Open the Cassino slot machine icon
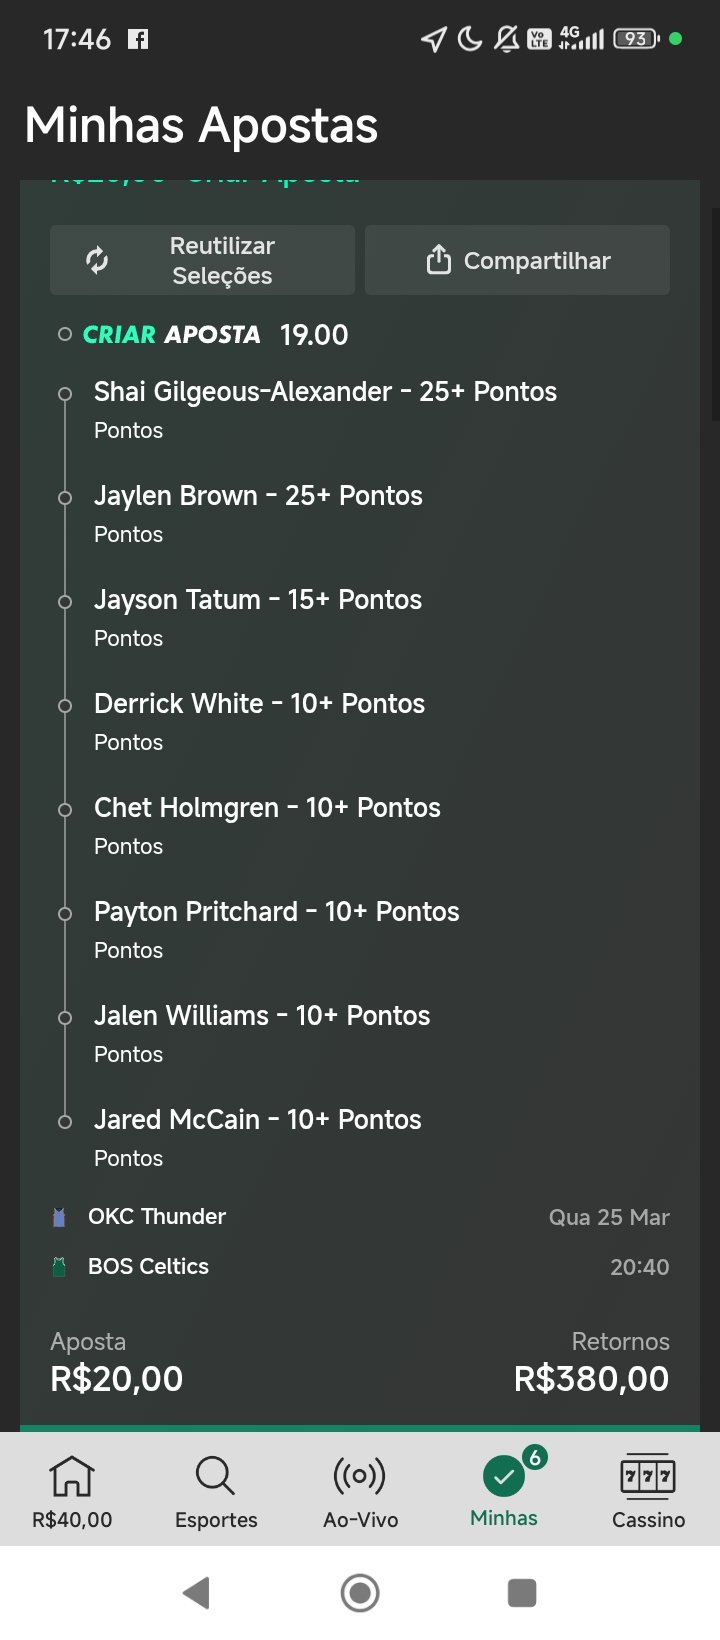Viewport: 720px width, 1640px height. (x=648, y=1476)
